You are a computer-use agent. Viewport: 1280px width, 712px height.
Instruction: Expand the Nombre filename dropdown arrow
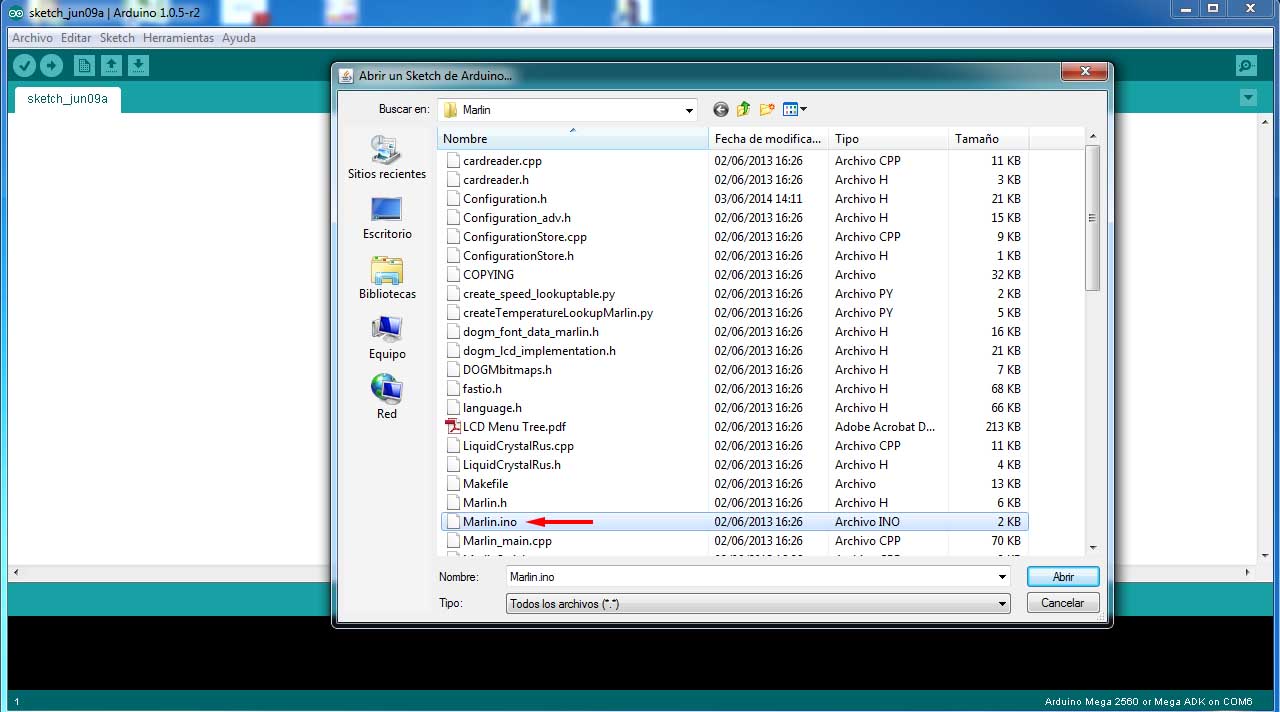(1002, 577)
